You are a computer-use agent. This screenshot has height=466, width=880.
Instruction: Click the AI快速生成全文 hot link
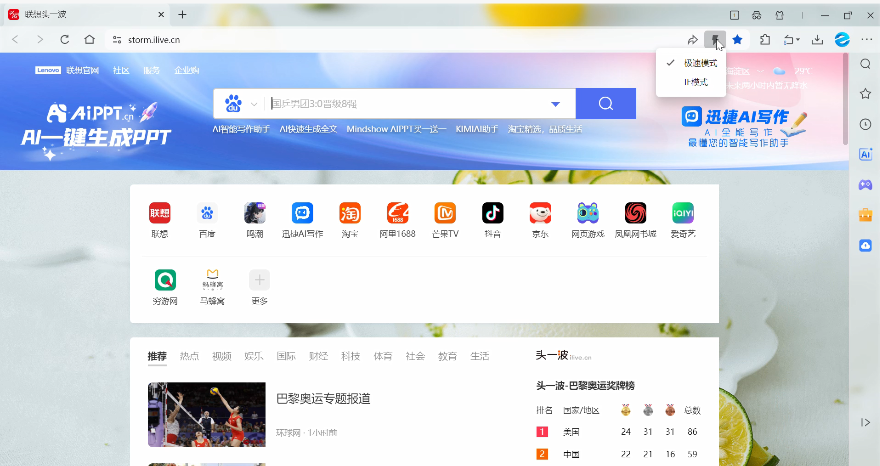pyautogui.click(x=308, y=129)
